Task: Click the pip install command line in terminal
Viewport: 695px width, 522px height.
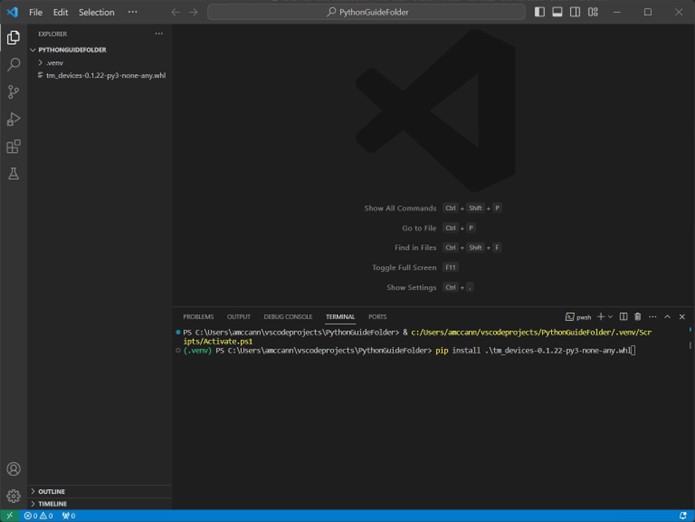Action: (x=532, y=351)
